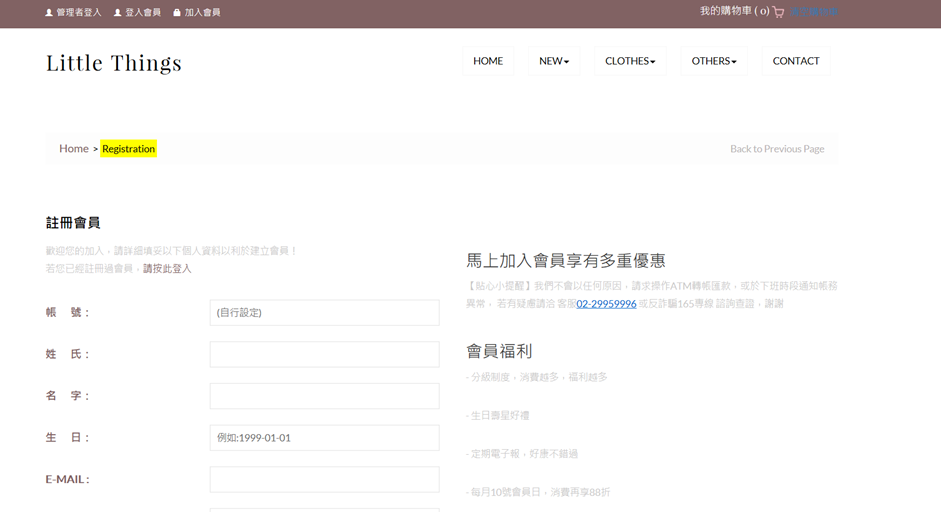The height and width of the screenshot is (512, 941).
Task: Click the 每月10號會員日 benefit line
Action: tap(538, 492)
